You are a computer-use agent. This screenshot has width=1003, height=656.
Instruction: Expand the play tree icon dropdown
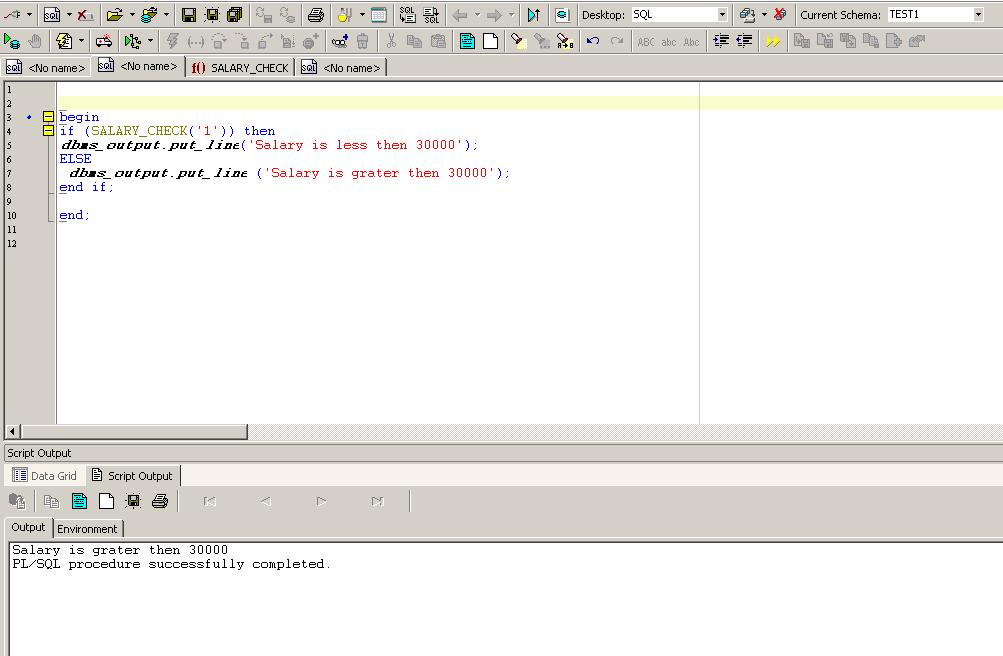[150, 42]
